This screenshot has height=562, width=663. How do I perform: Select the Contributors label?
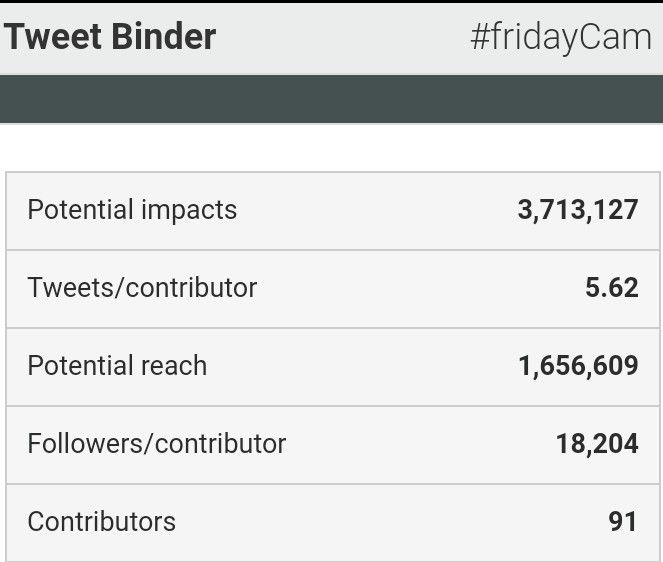click(x=101, y=522)
